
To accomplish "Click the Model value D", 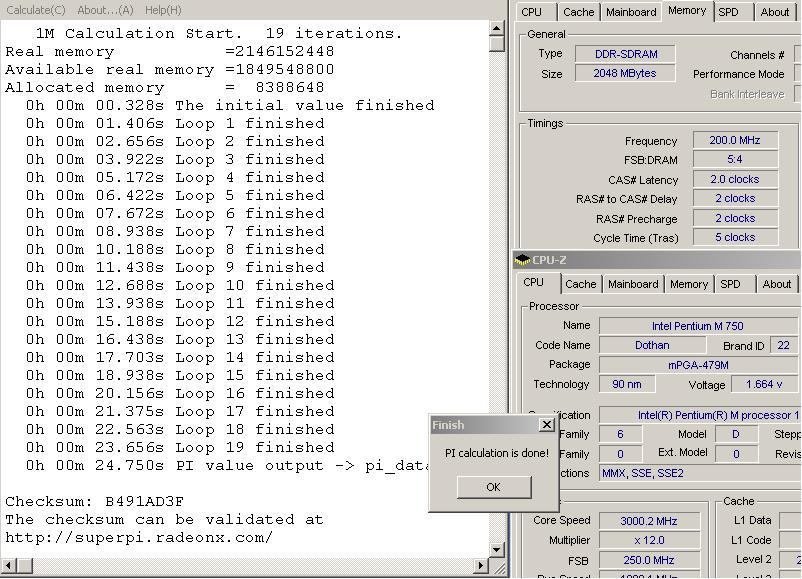I will pyautogui.click(x=736, y=434).
